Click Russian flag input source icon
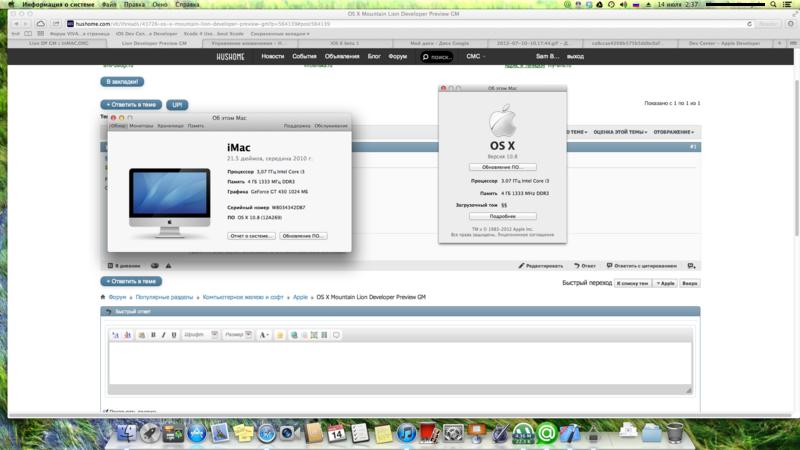Screen dimensions: 800x450 pos(636,4)
